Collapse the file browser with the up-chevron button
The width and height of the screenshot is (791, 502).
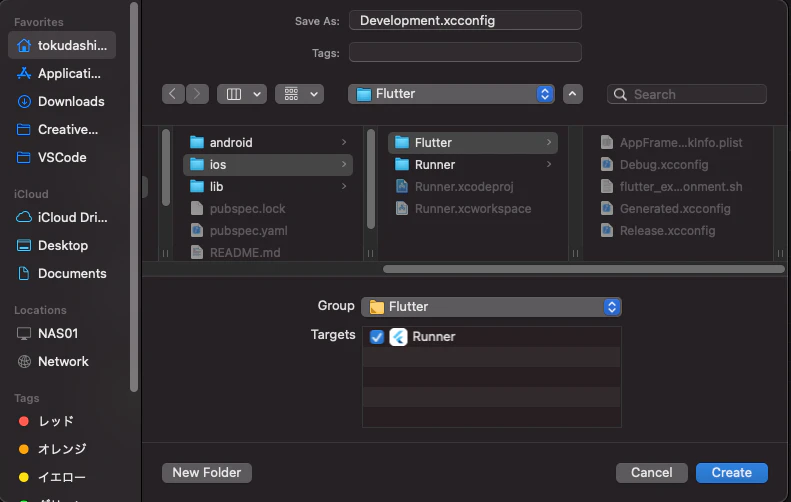coord(573,94)
